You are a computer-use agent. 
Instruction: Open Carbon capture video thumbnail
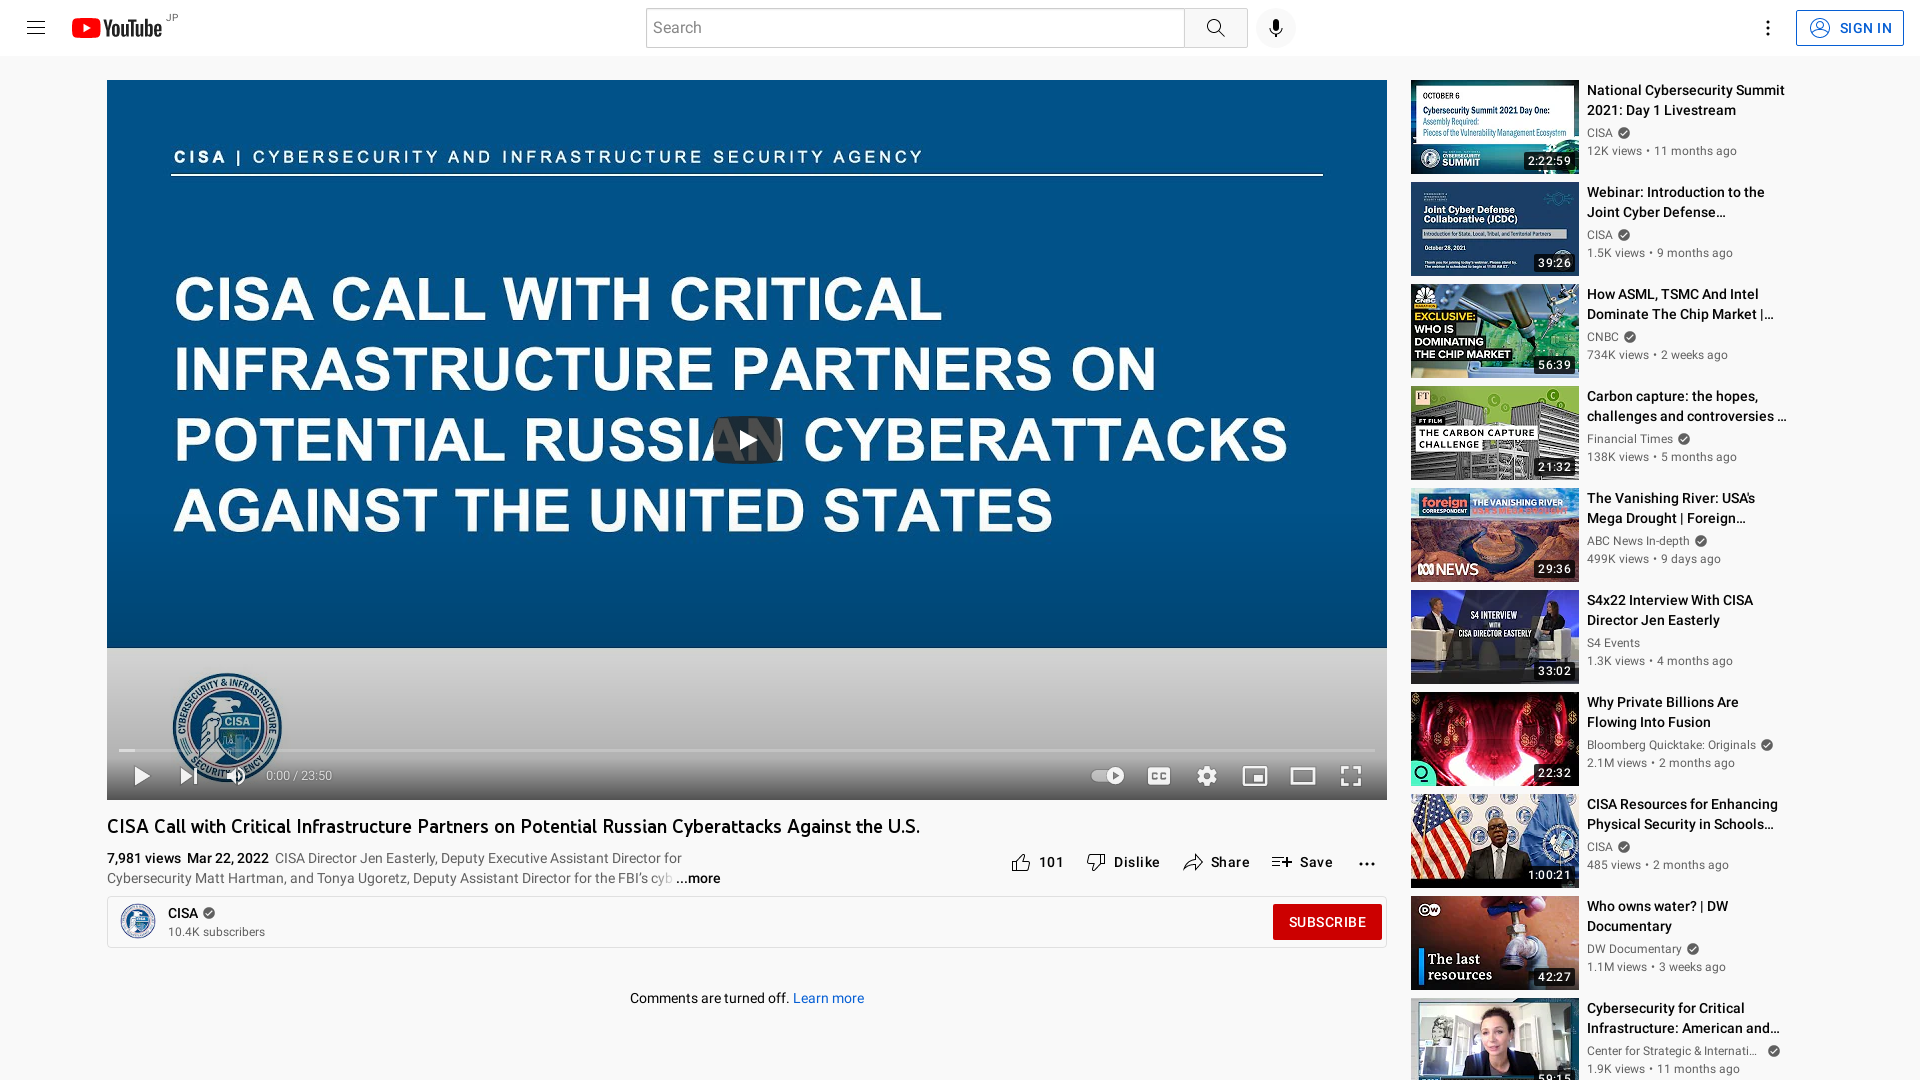click(x=1495, y=433)
